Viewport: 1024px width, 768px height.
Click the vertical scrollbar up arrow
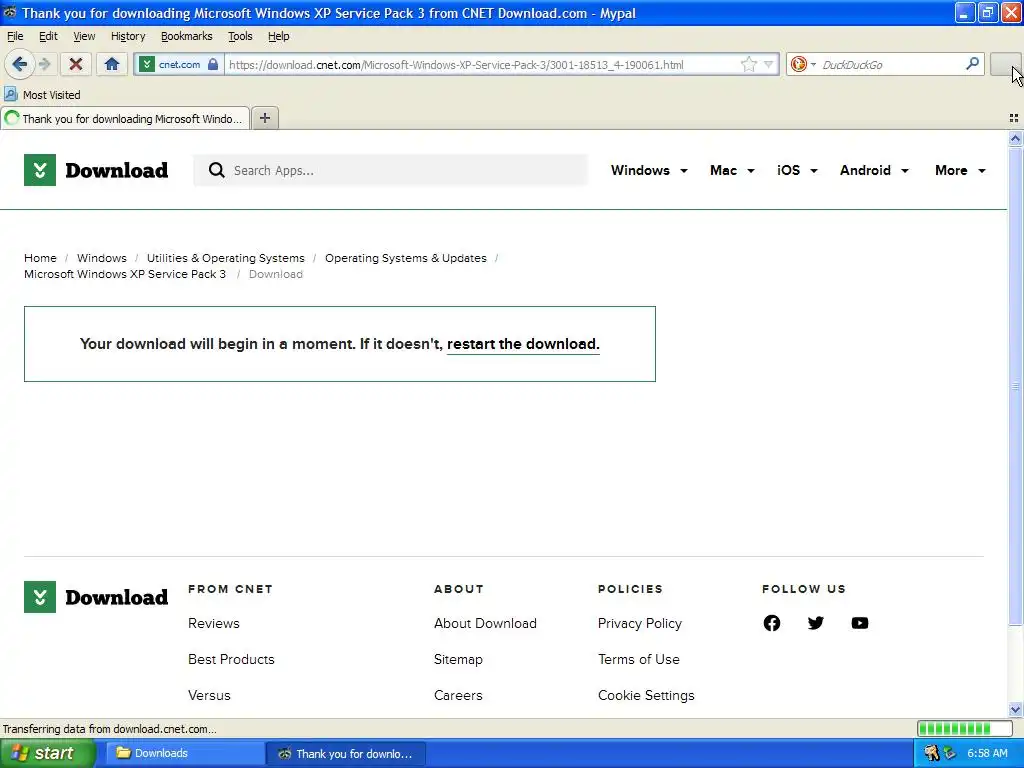[1015, 138]
